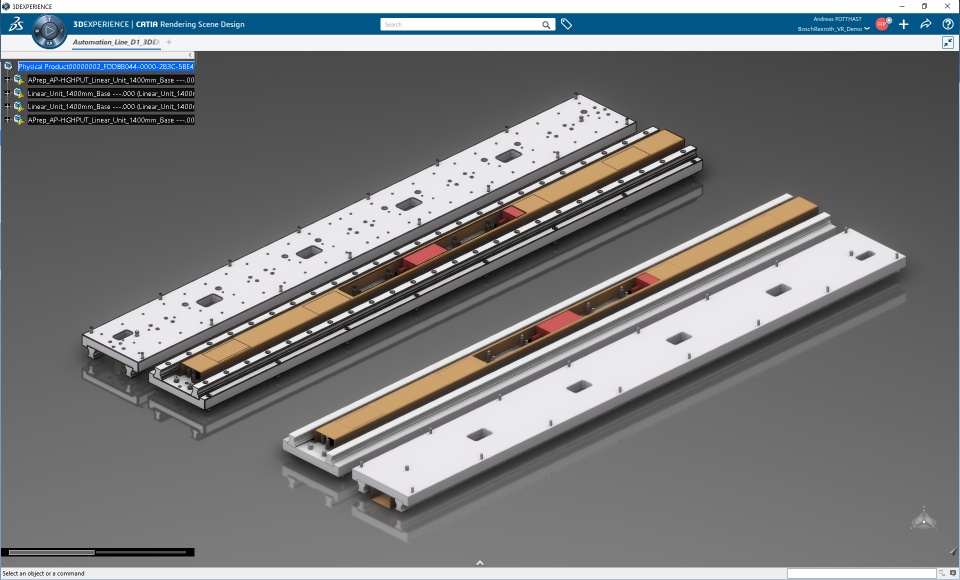Click the compass center play button
The image size is (960, 580).
pyautogui.click(x=50, y=30)
